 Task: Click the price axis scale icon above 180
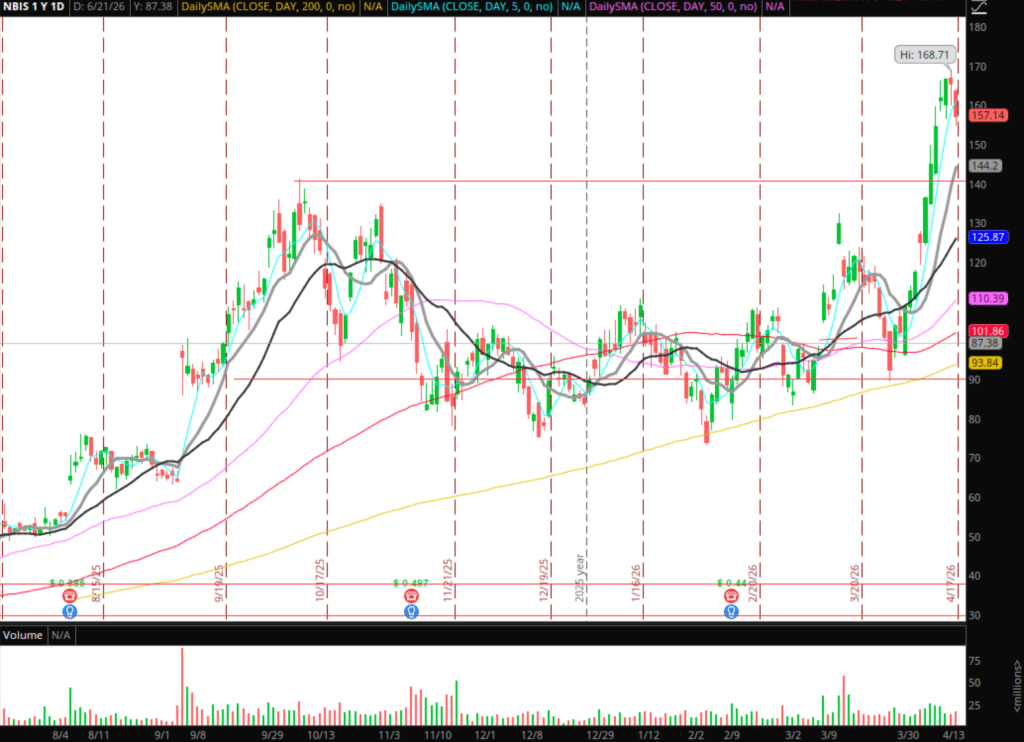coord(981,7)
